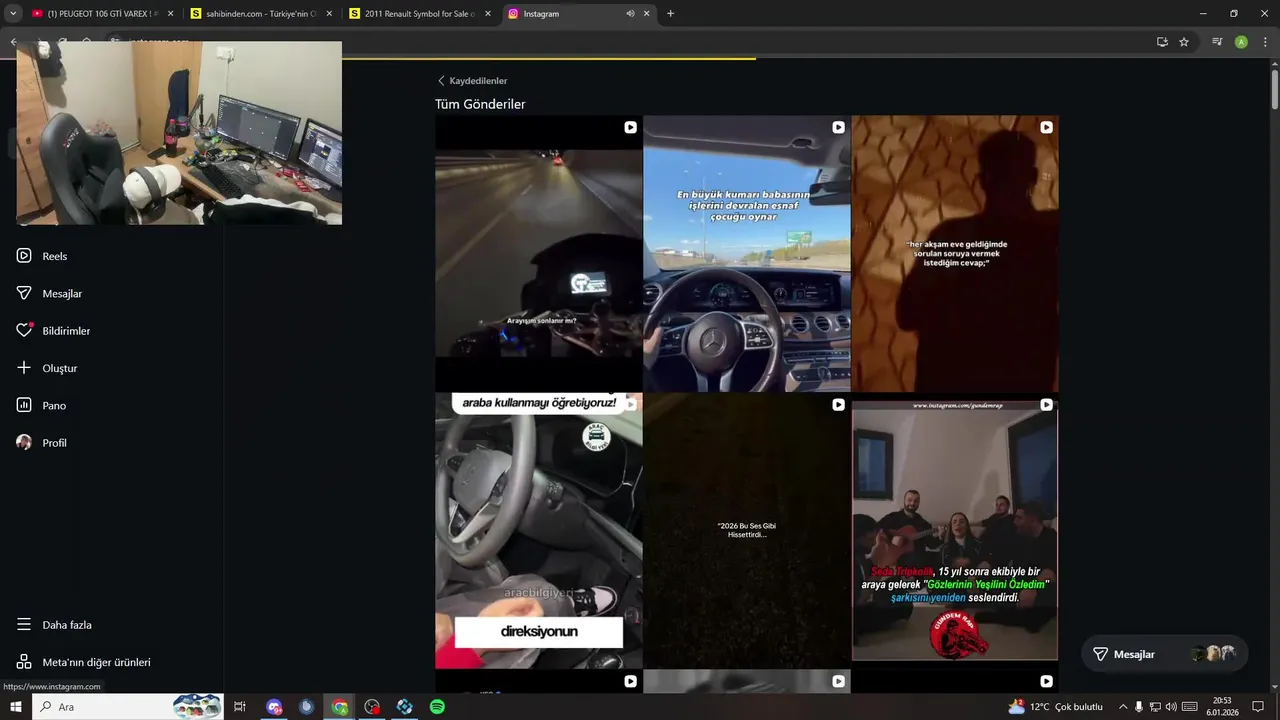Click the install app icon in address bar
Viewport: 1280px width, 720px height.
(1162, 42)
